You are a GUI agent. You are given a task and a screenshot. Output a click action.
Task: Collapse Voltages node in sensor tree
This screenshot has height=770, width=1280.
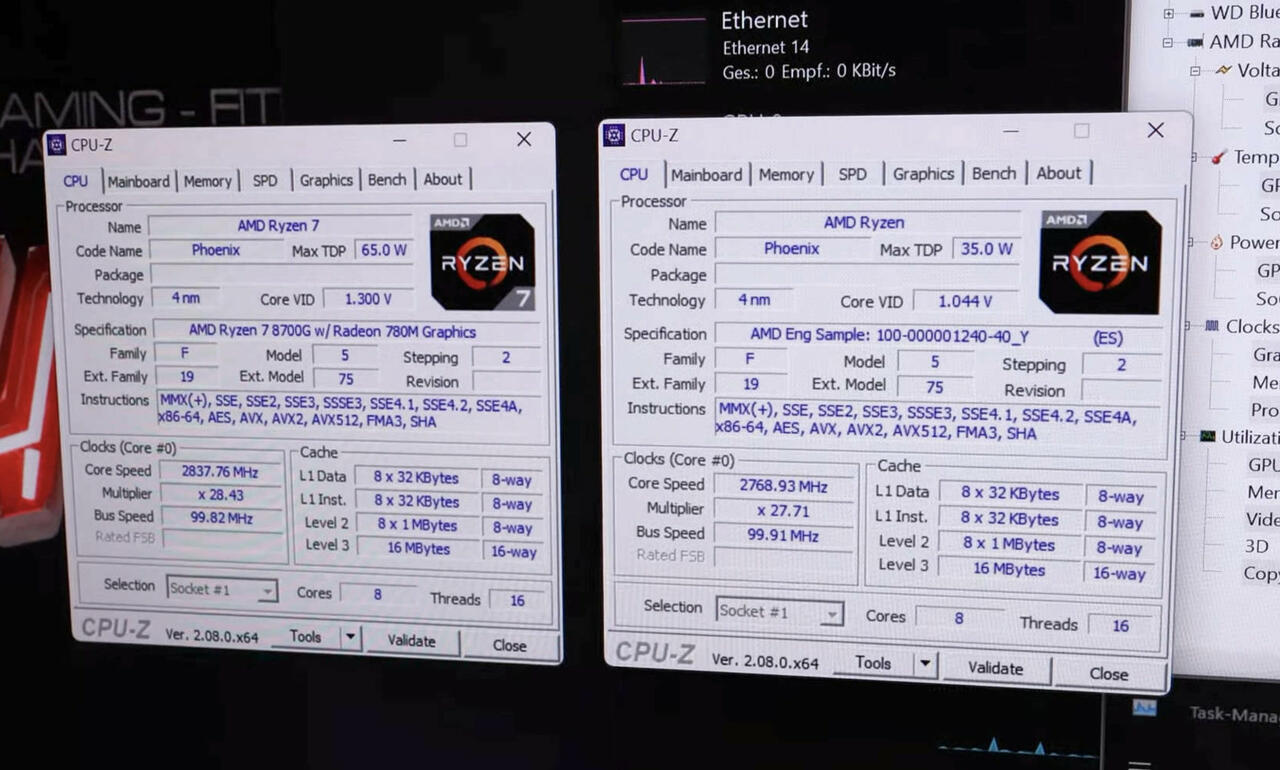coord(1194,71)
